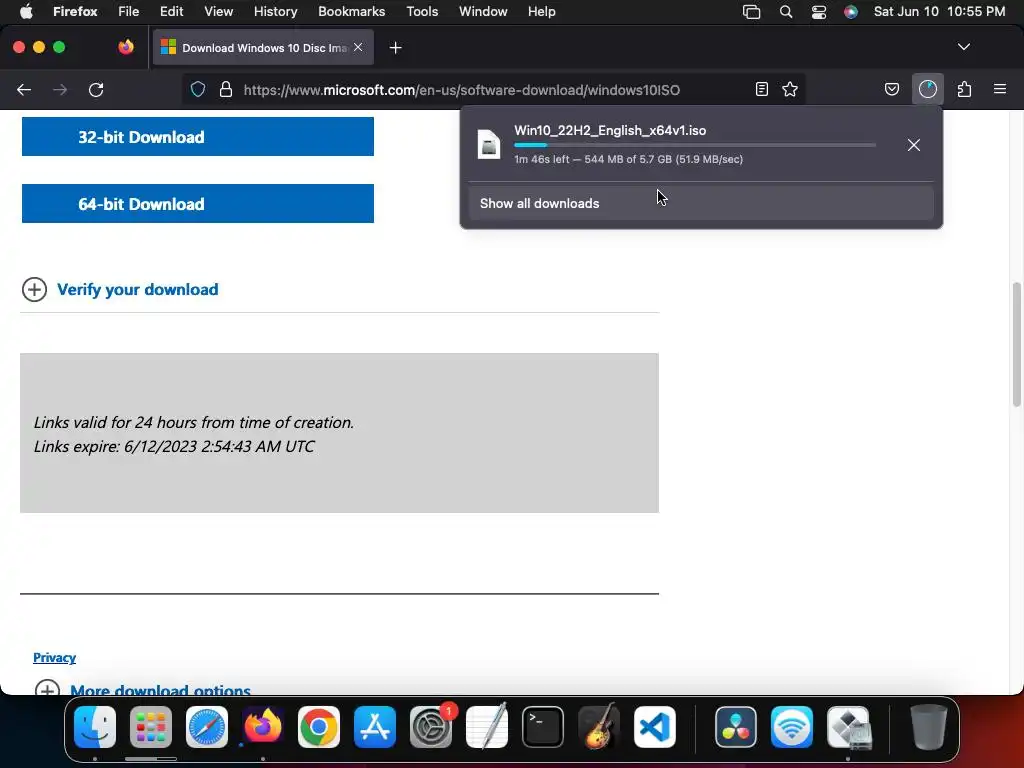Viewport: 1024px width, 768px height.
Task: Open Boot Camp Assistant from the Dock
Action: pyautogui.click(x=848, y=727)
